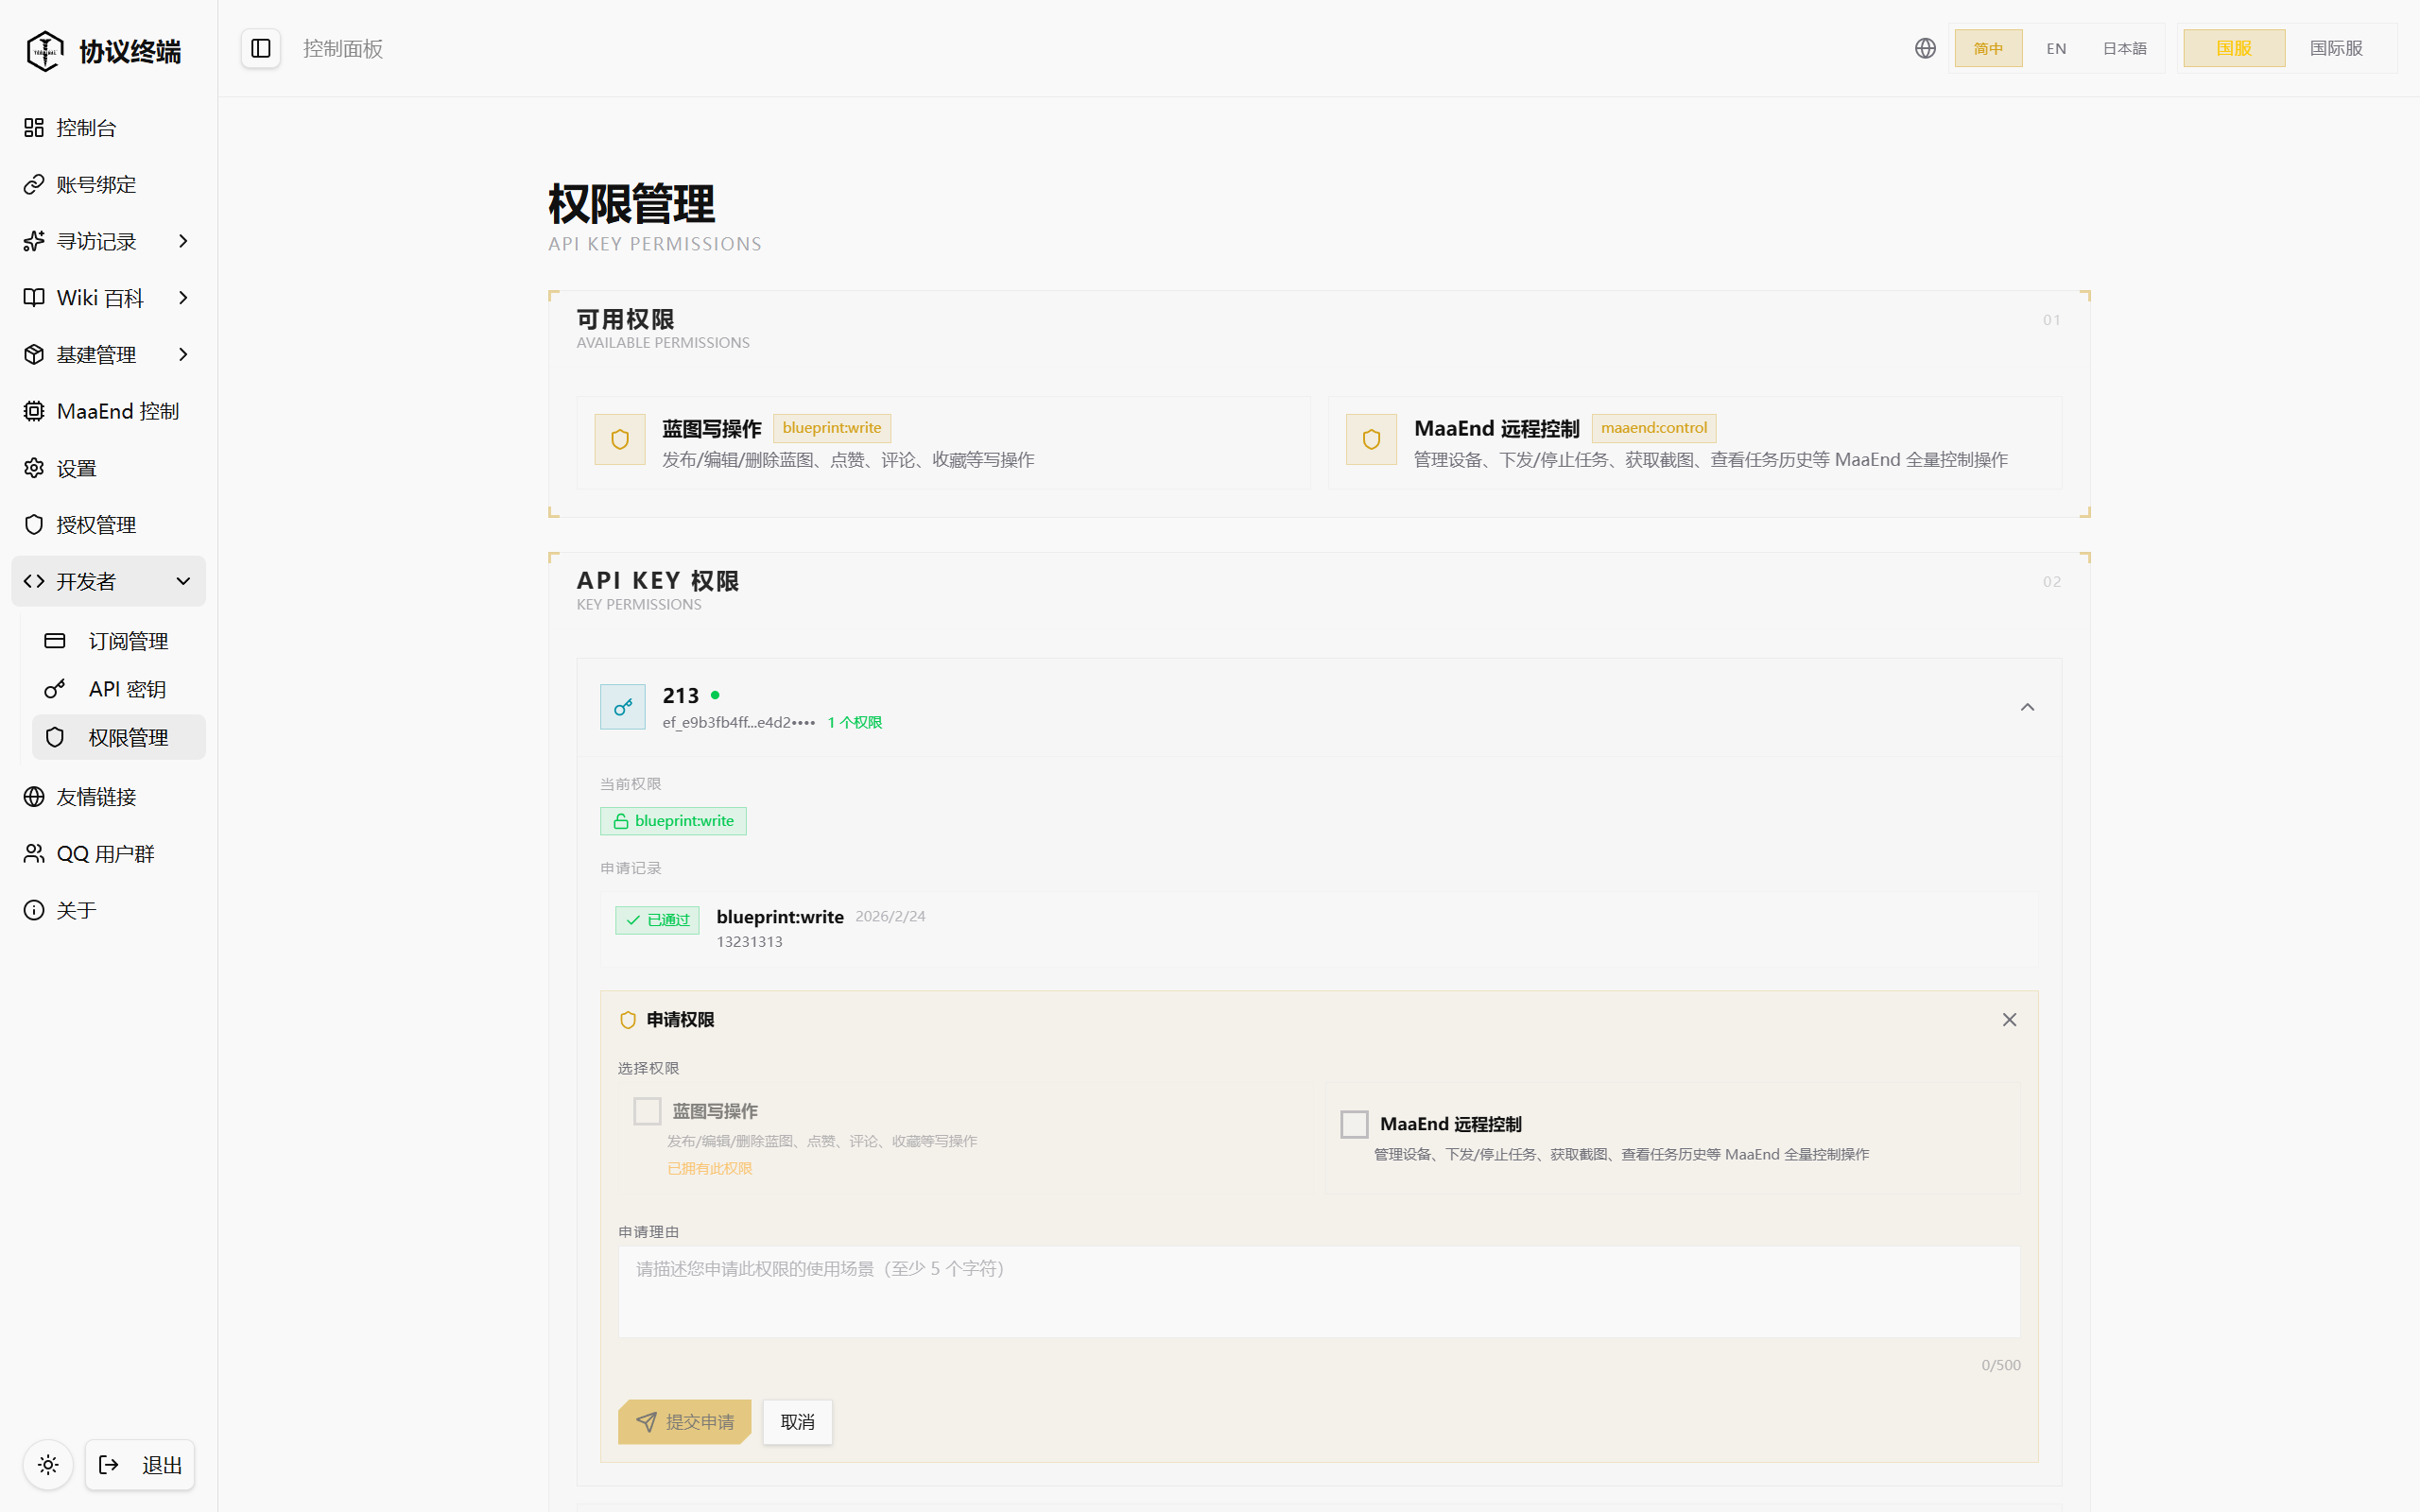Open 设置 in the sidebar
Screen dimensions: 2420x1512
pos(108,468)
